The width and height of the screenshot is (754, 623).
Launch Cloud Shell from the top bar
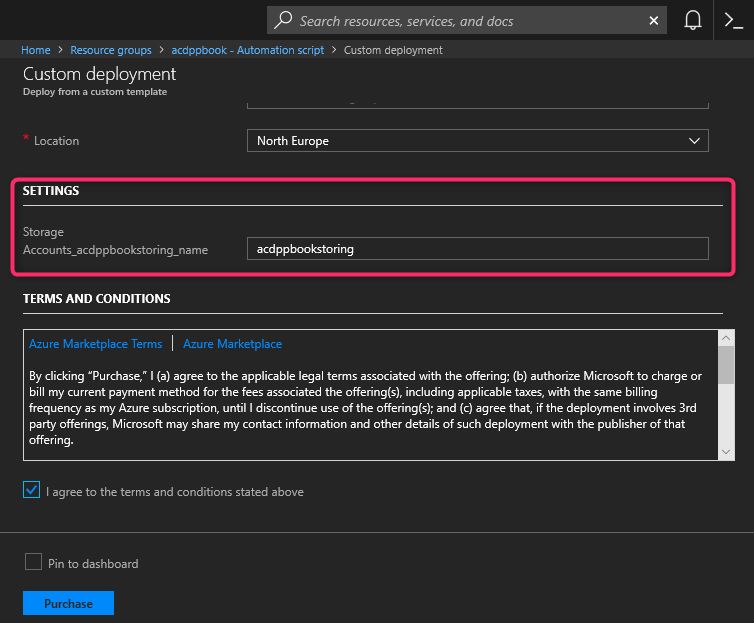[x=733, y=20]
